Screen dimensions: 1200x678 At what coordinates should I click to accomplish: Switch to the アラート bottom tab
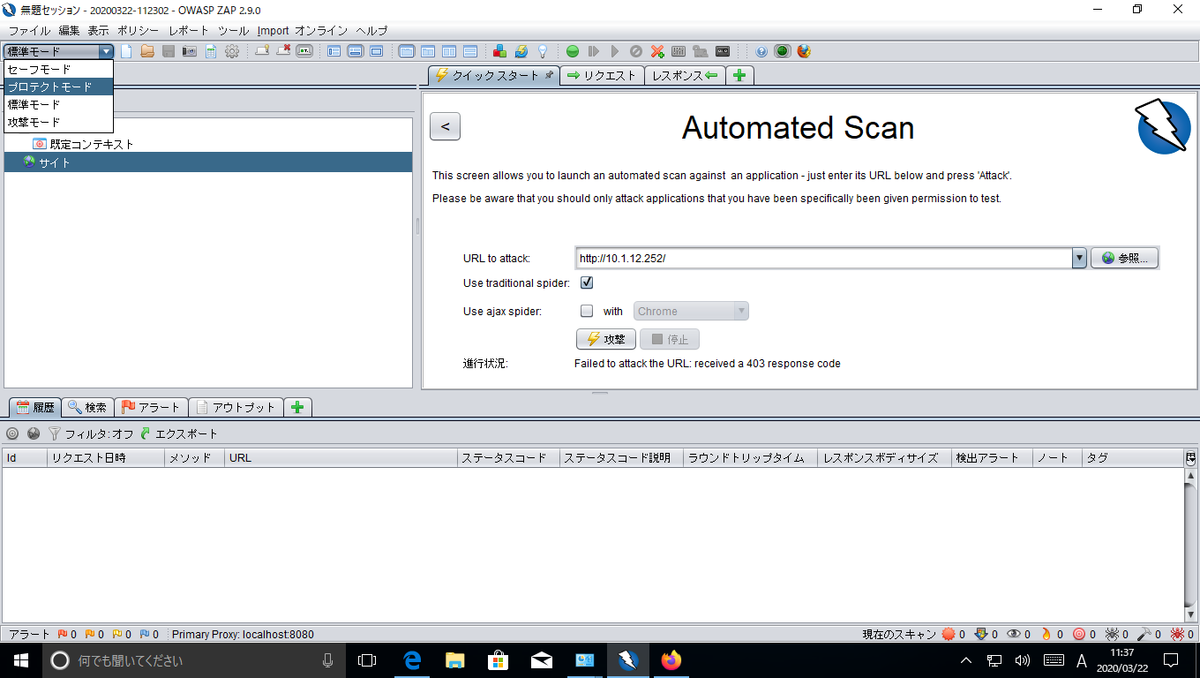[150, 407]
